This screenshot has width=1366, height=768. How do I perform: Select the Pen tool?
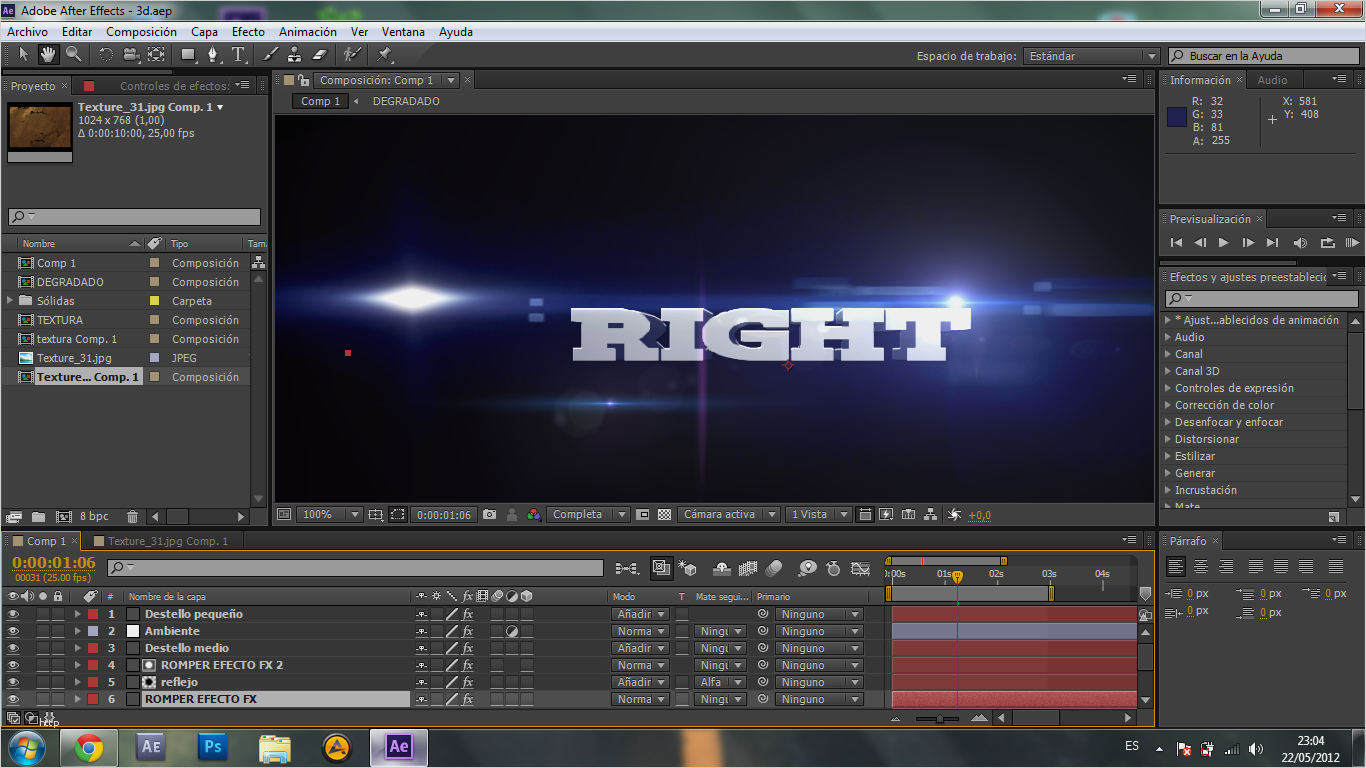tap(211, 55)
